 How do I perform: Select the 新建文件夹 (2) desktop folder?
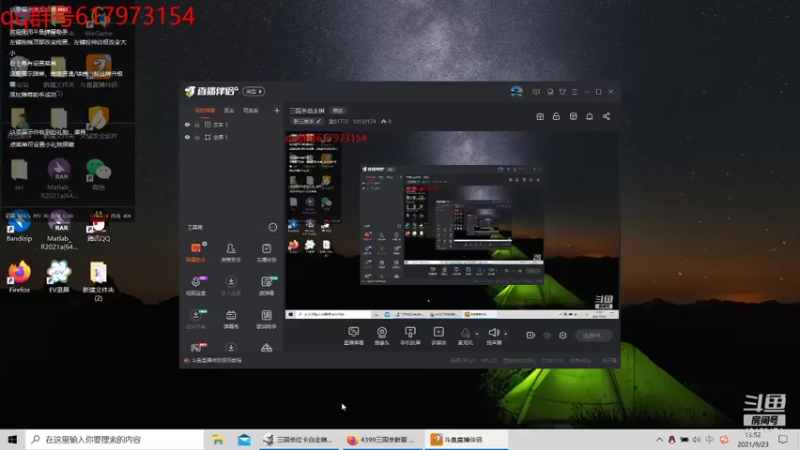tap(98, 281)
